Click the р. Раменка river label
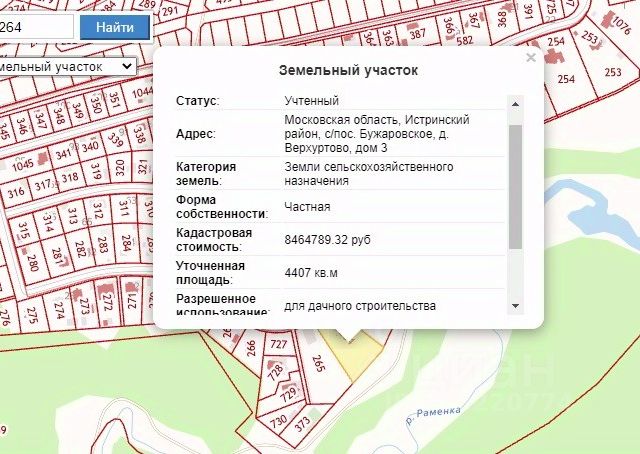 pyautogui.click(x=433, y=415)
